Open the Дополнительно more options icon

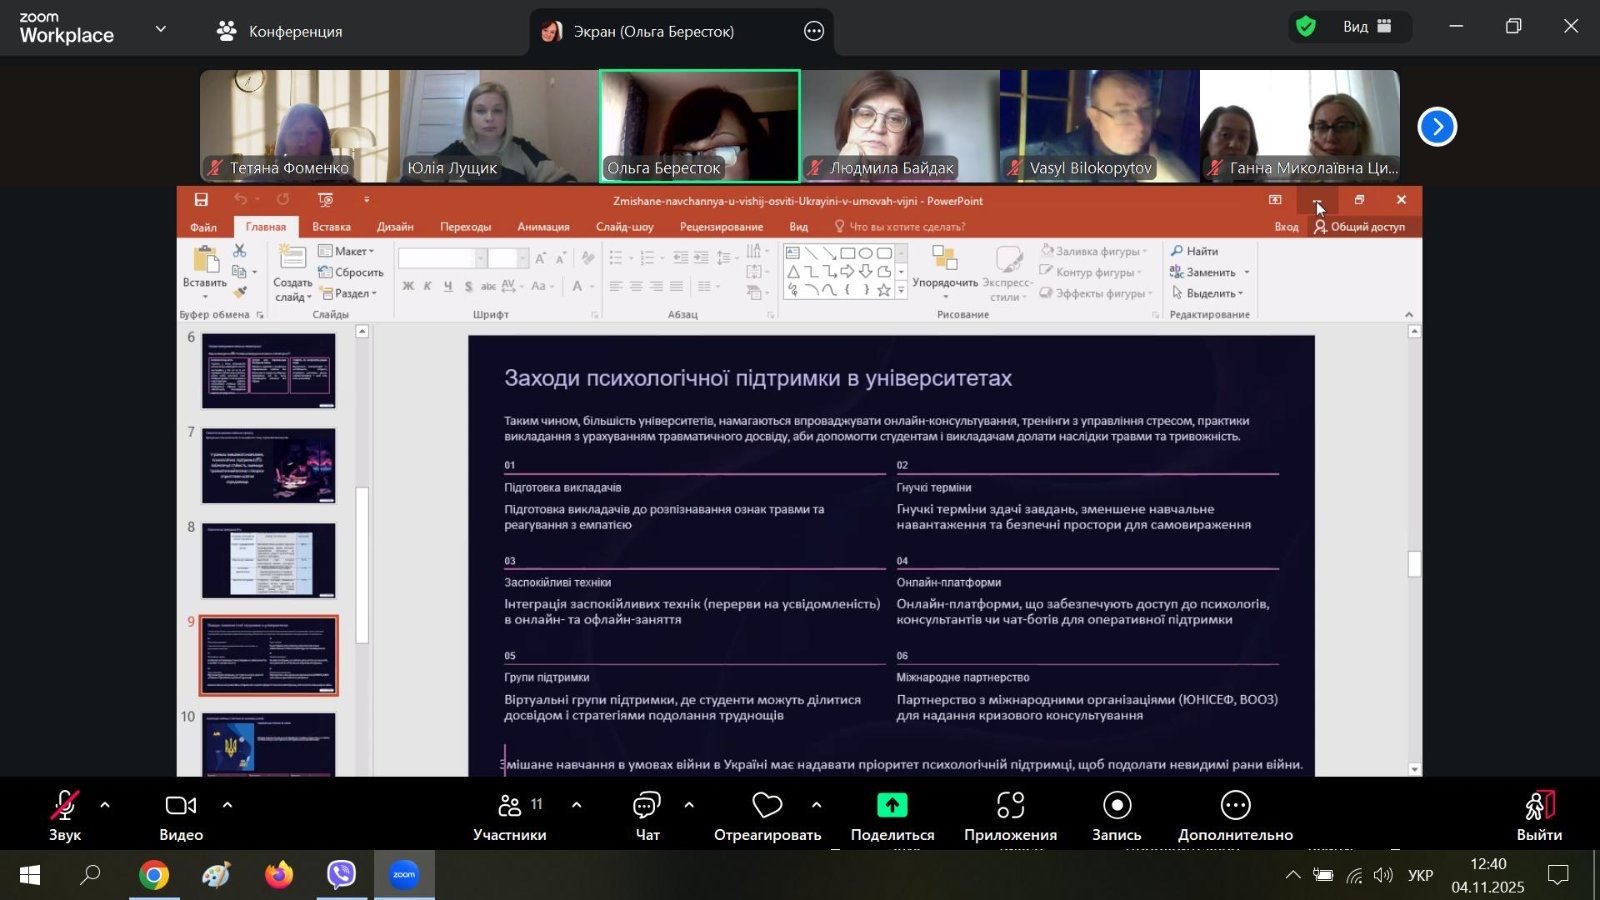click(x=1235, y=807)
